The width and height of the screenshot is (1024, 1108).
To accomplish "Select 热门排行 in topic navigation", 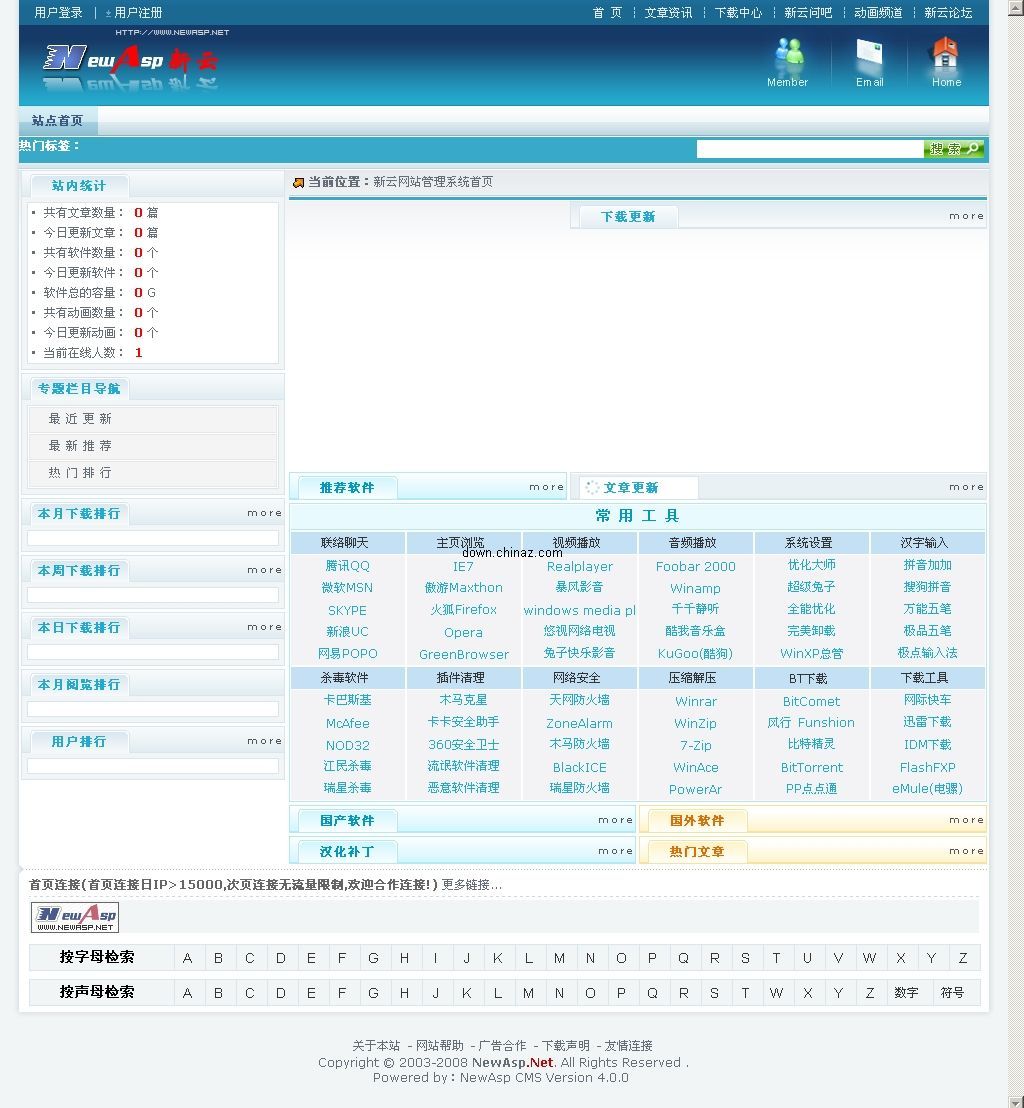I will (x=81, y=473).
